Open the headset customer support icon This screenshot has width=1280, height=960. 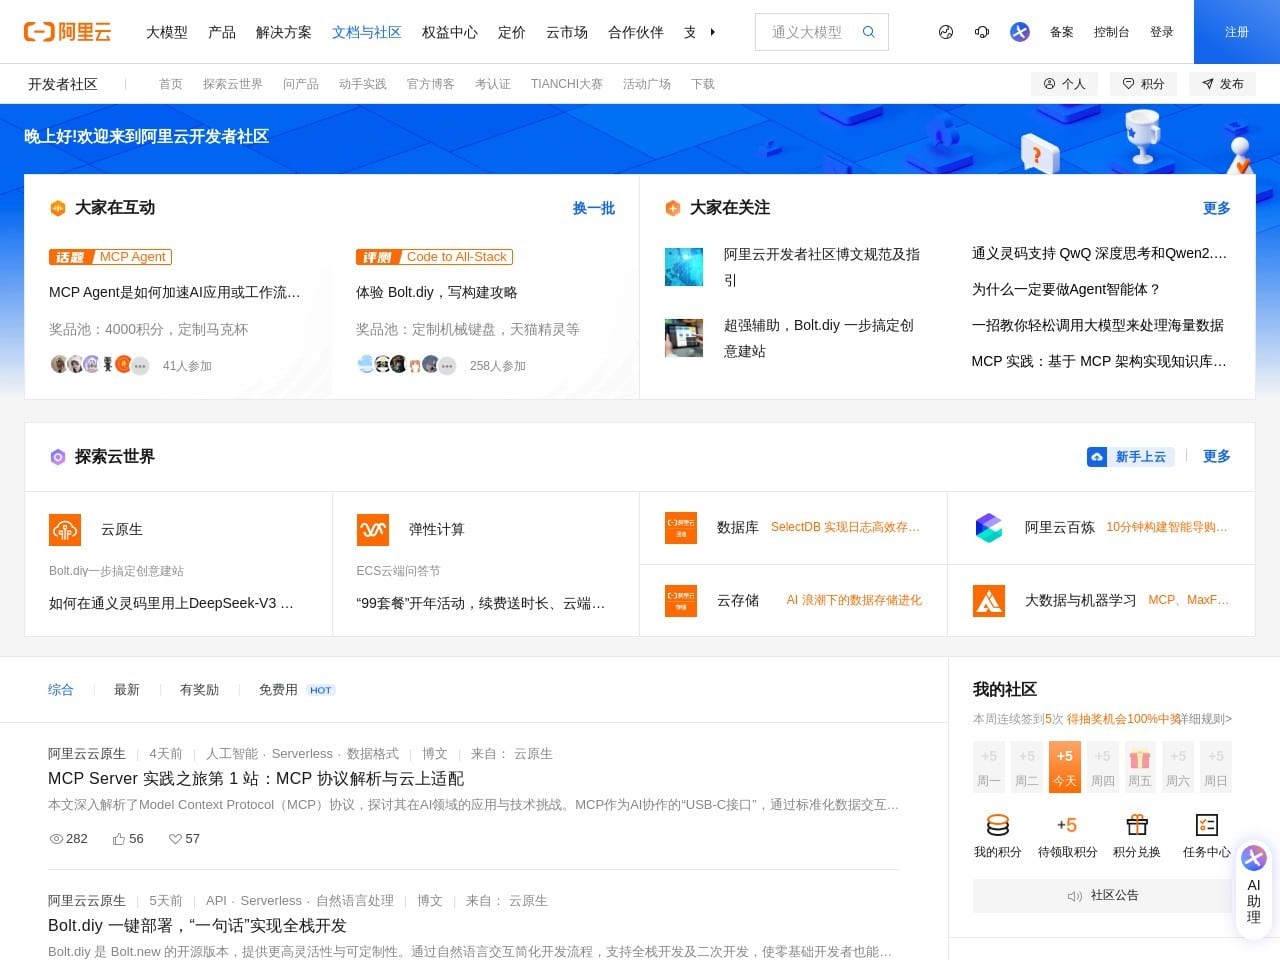coord(982,32)
